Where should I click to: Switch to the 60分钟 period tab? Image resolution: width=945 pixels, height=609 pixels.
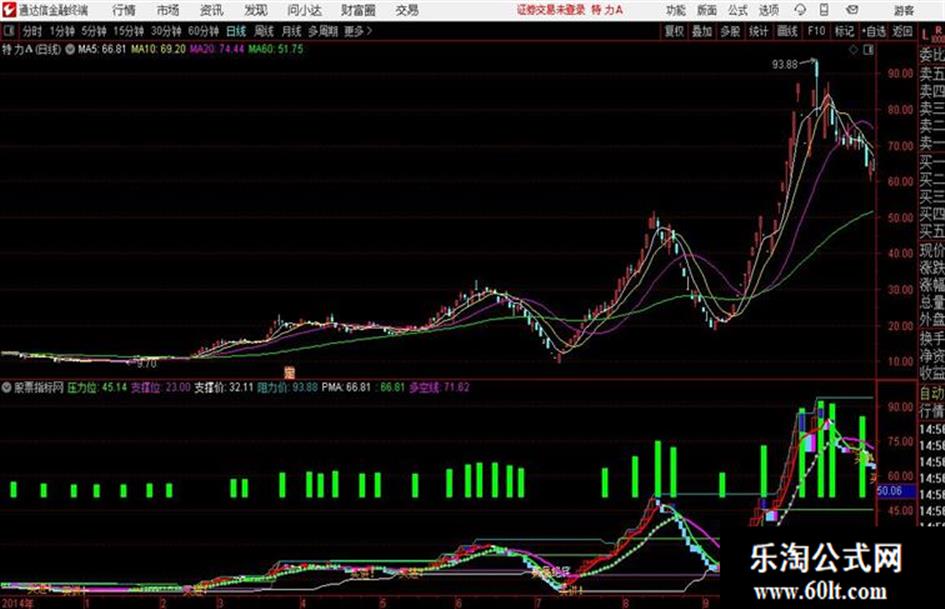coord(203,31)
